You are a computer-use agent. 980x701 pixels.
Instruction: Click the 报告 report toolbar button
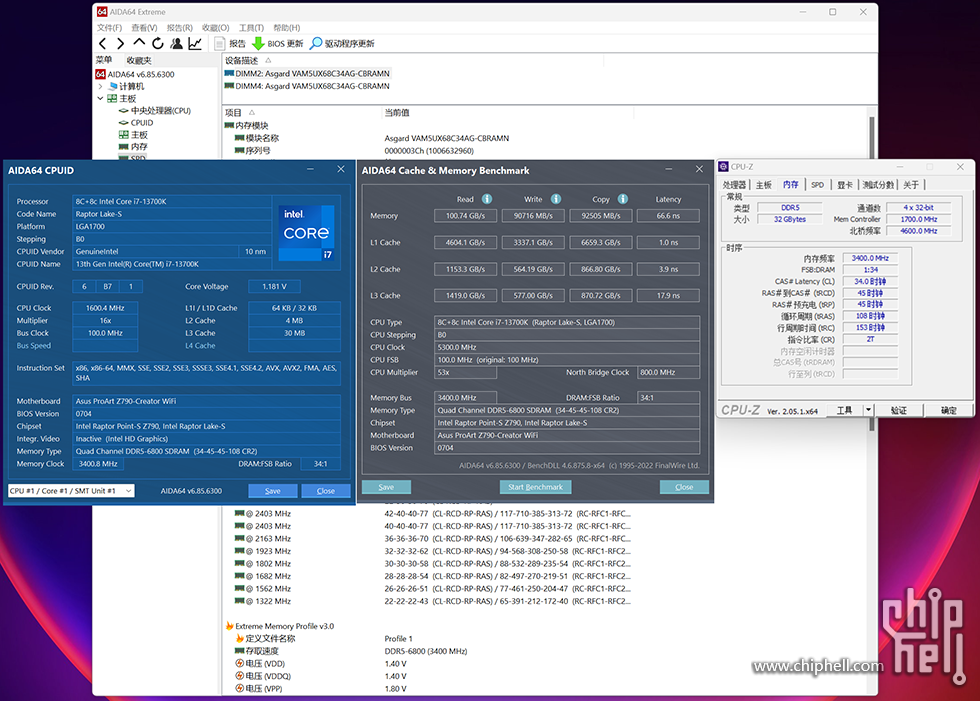pyautogui.click(x=230, y=43)
